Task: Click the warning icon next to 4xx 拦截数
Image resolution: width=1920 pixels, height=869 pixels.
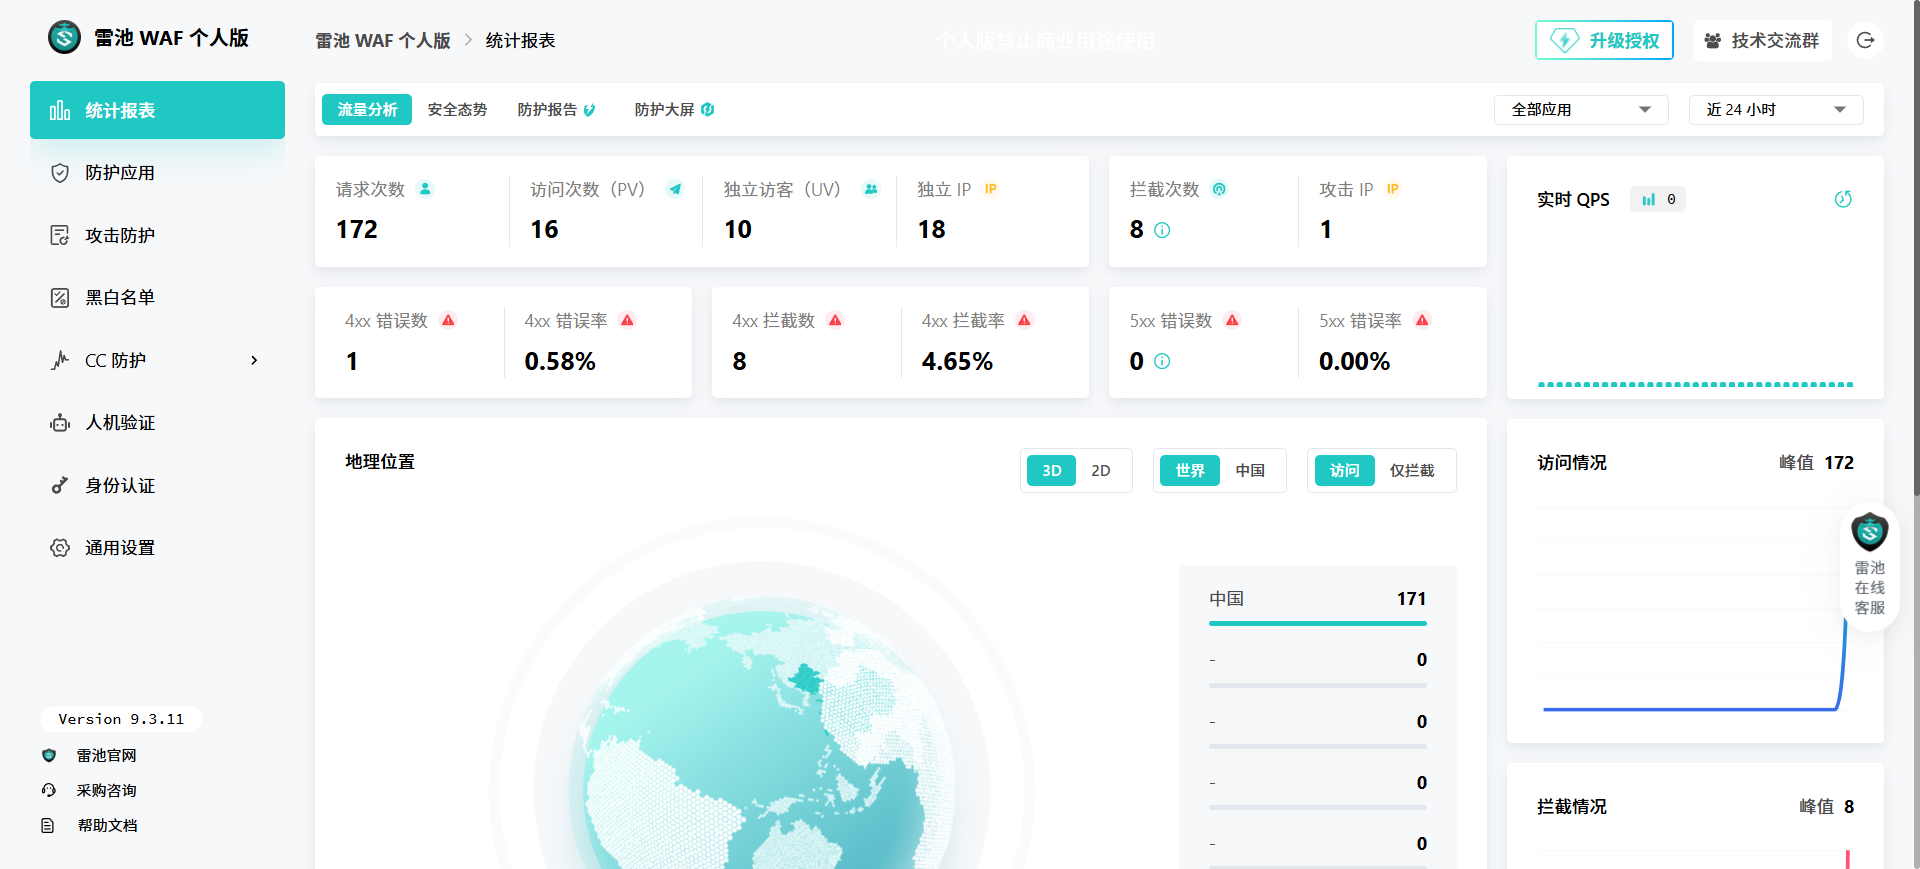Action: point(835,320)
